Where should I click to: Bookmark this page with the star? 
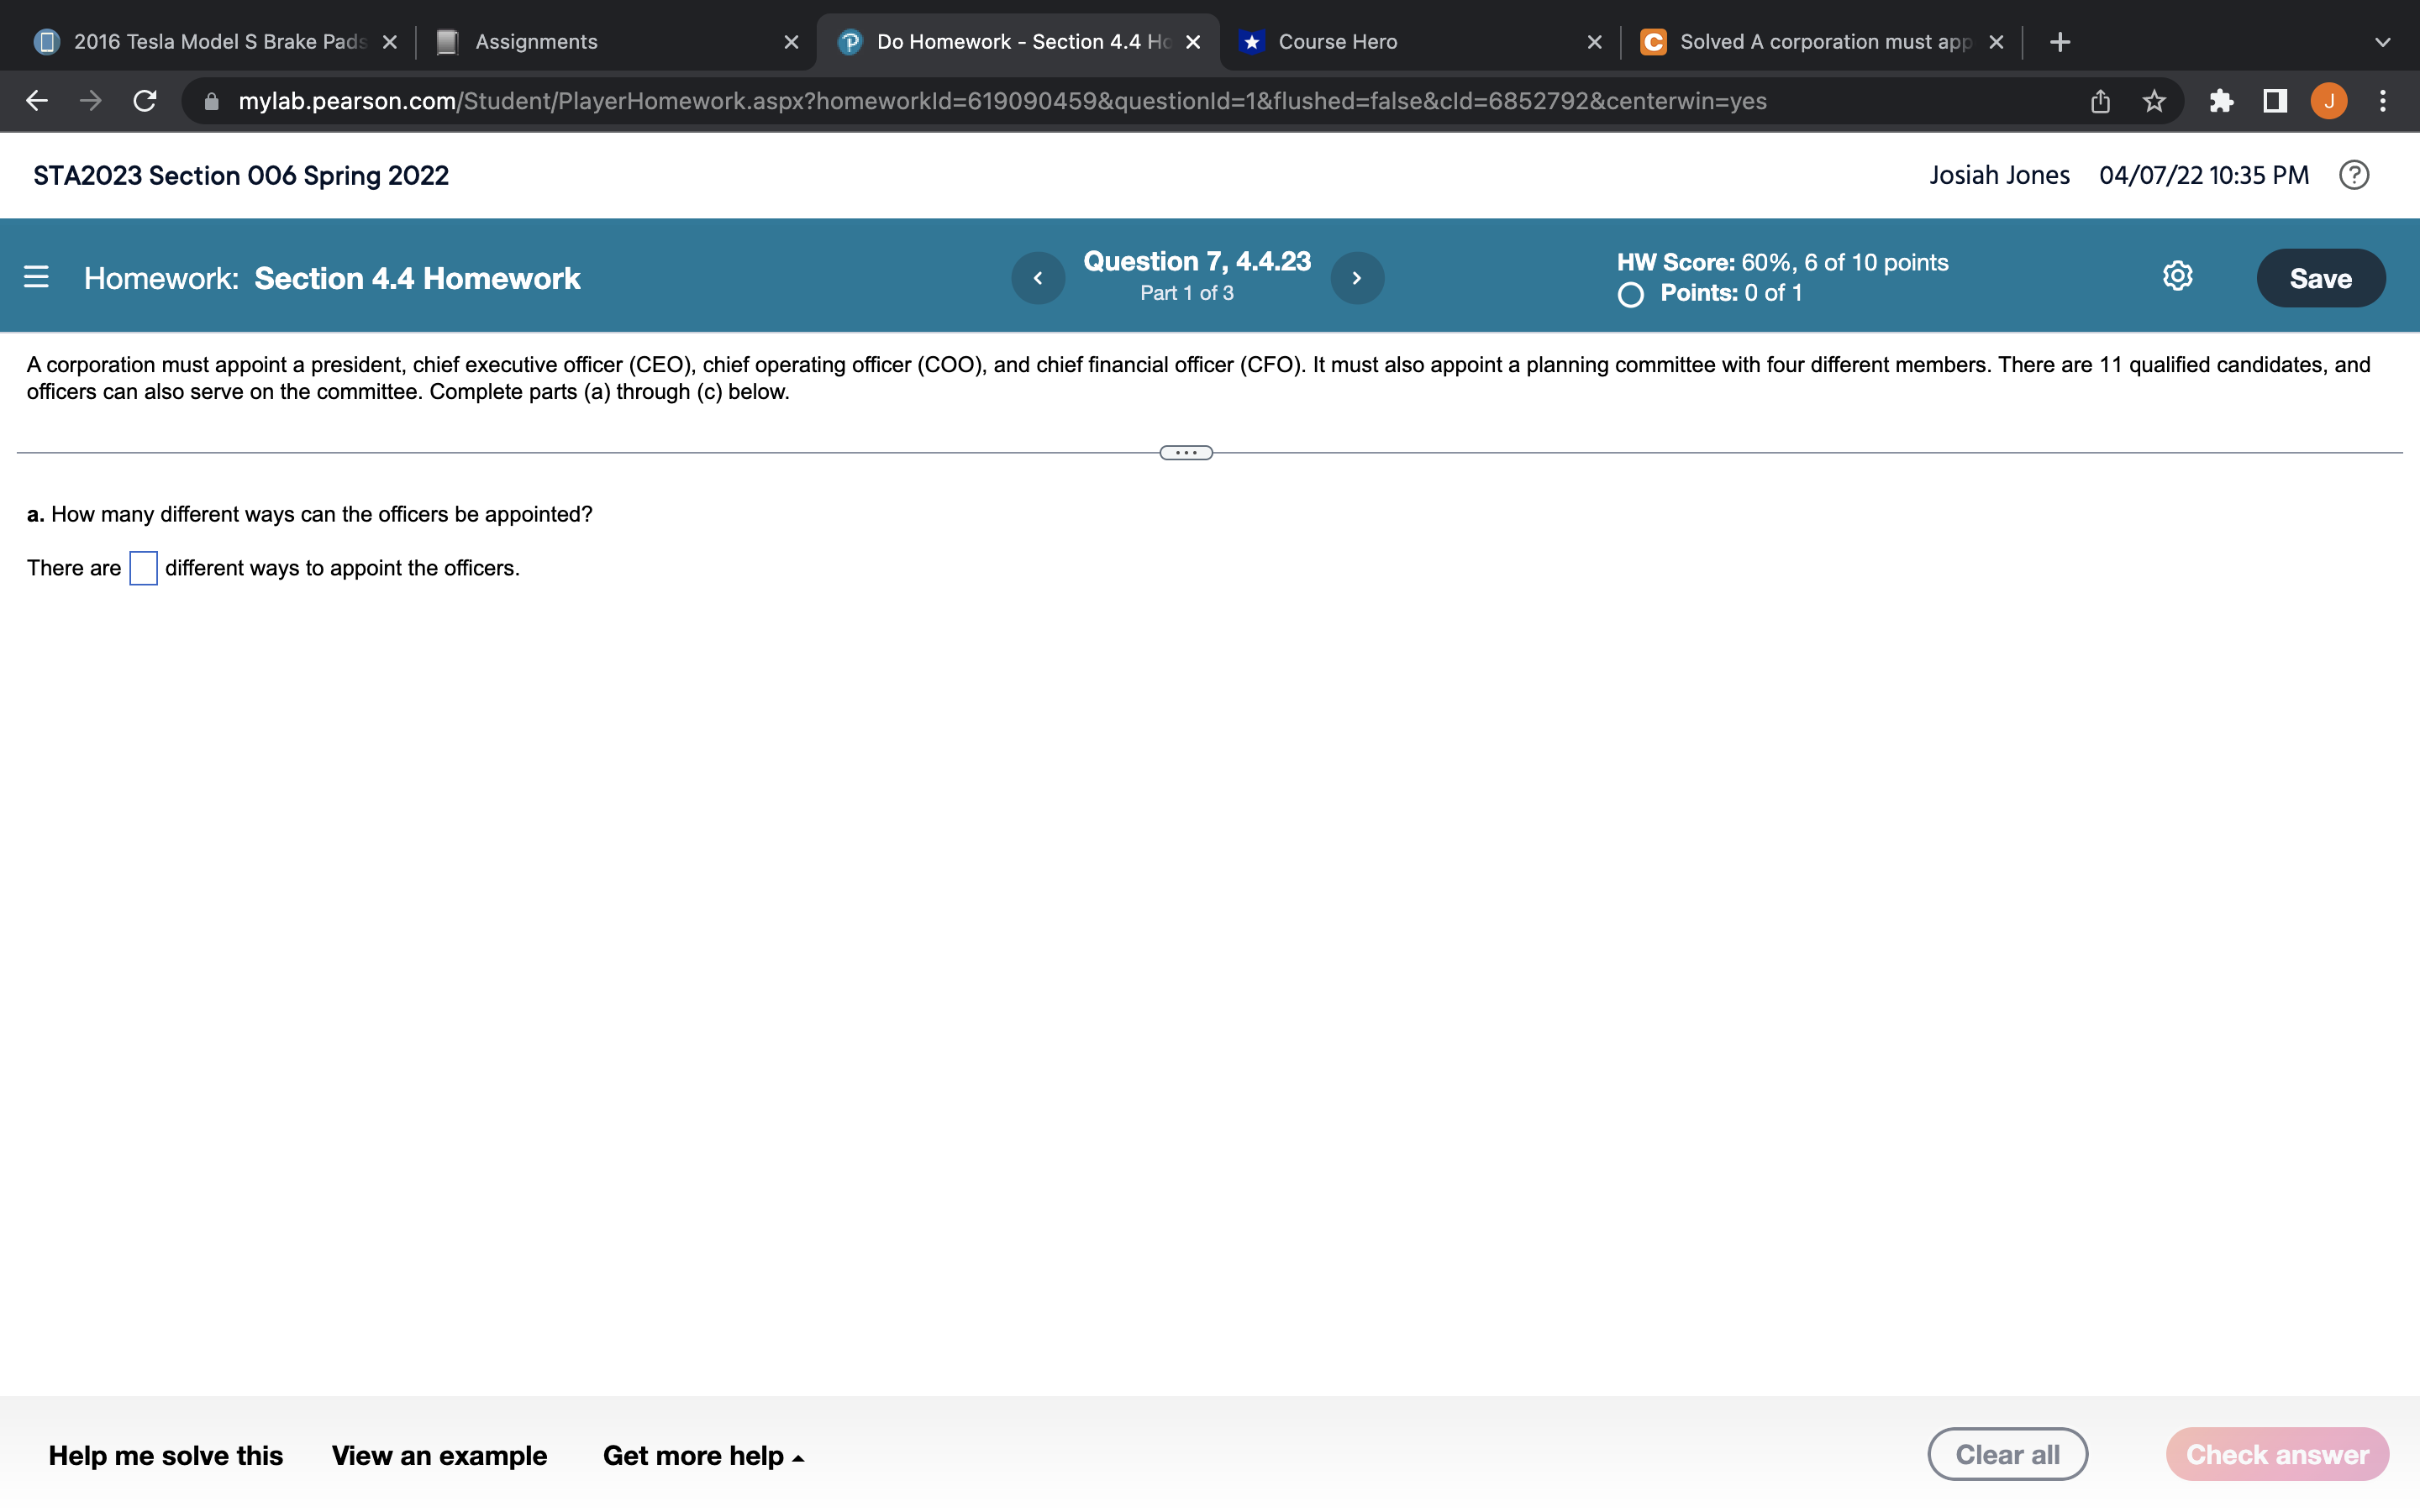click(2152, 100)
